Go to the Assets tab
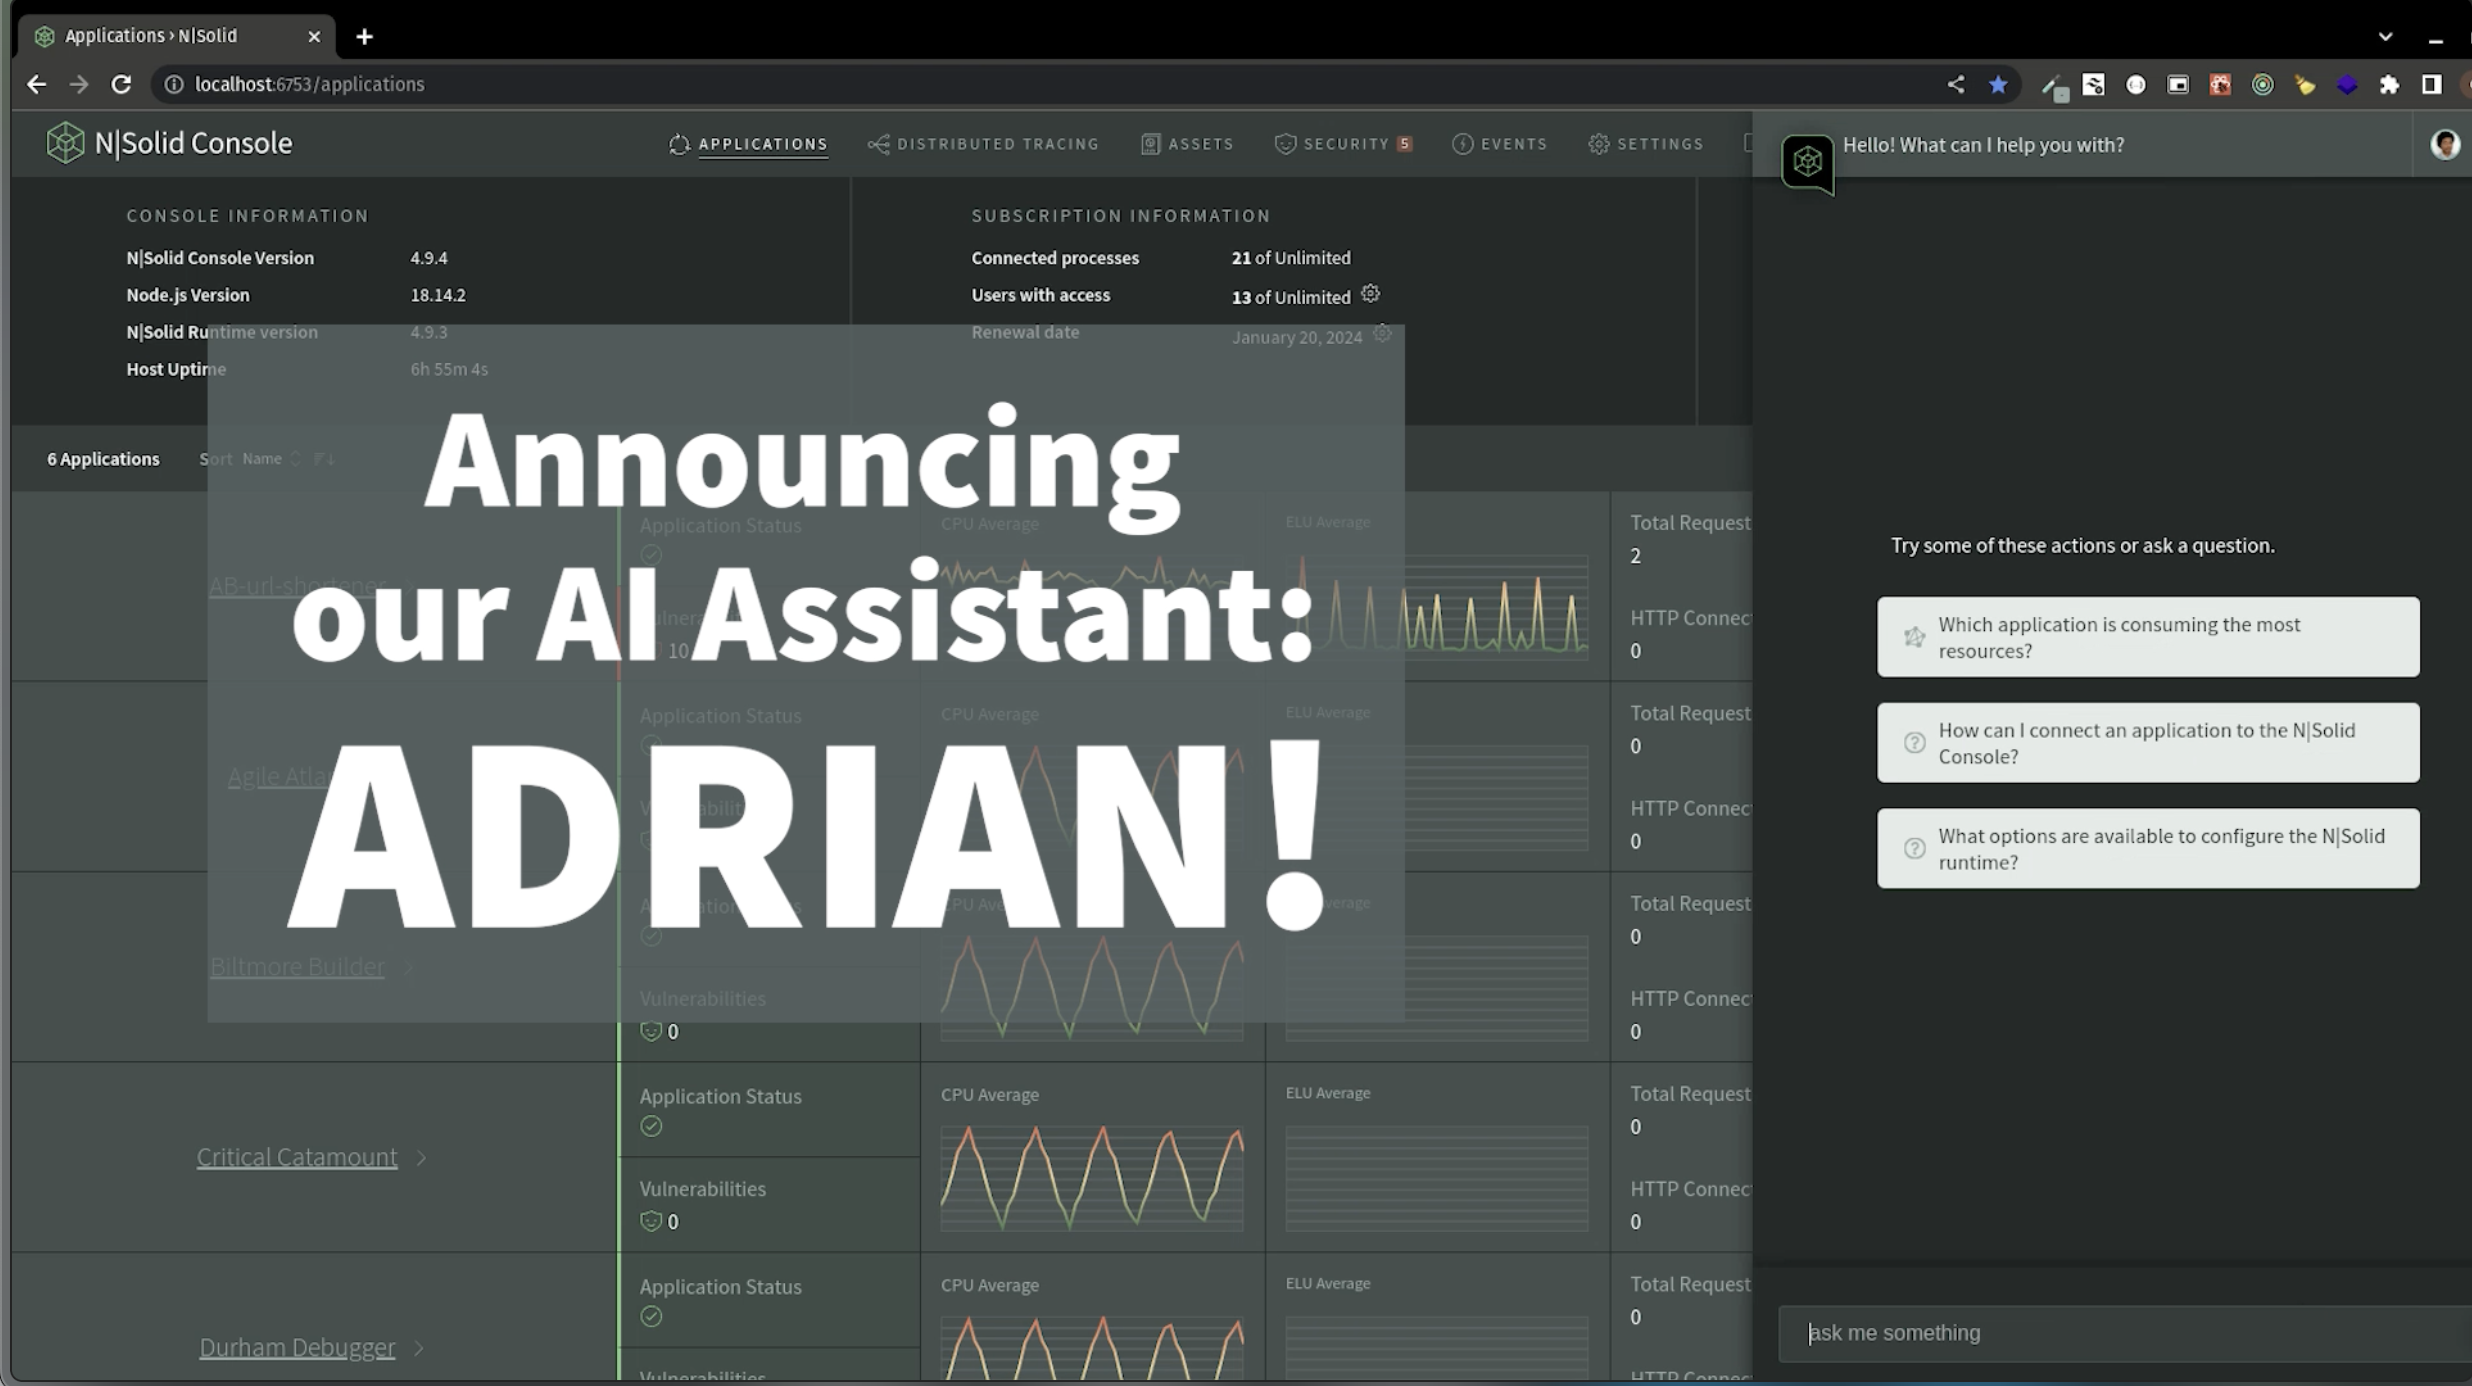 pyautogui.click(x=1188, y=144)
